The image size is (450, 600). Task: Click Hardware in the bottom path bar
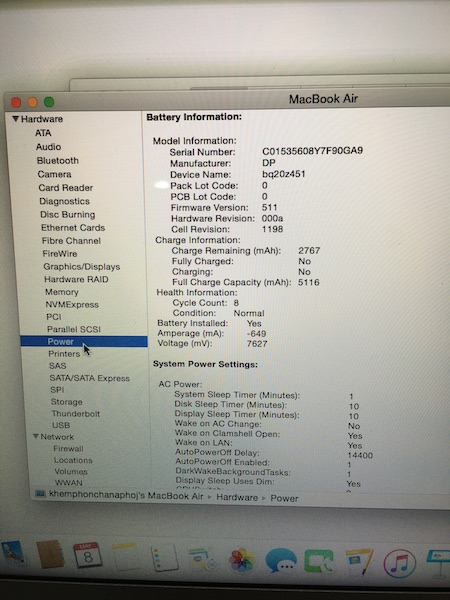237,497
